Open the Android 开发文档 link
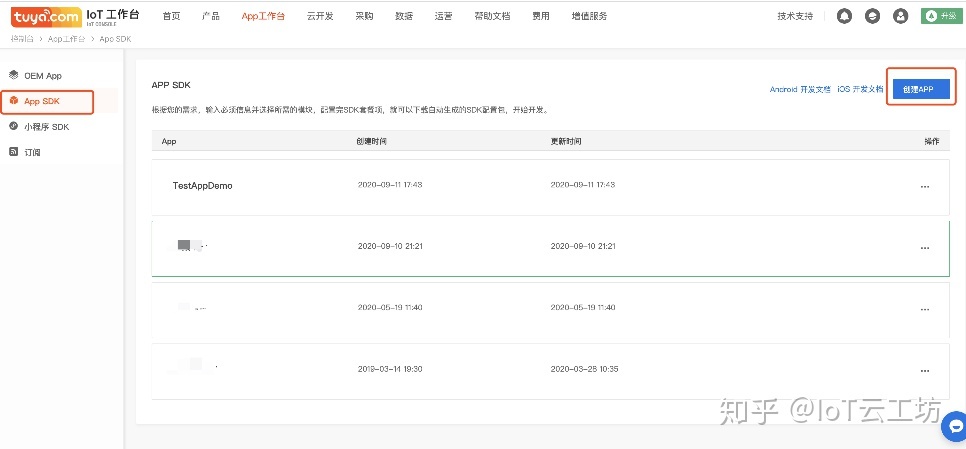Viewport: 966px width, 449px height. tap(799, 90)
